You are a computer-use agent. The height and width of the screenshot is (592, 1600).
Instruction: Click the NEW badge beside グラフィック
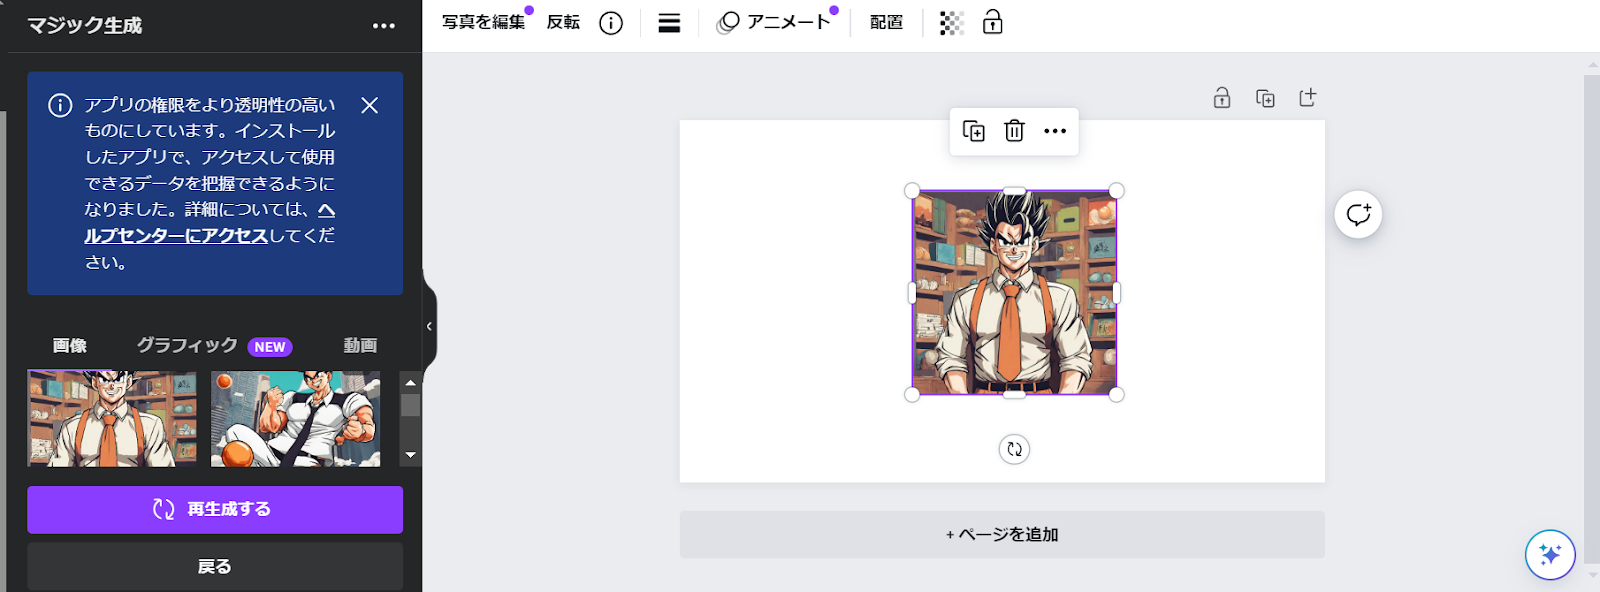pos(270,347)
